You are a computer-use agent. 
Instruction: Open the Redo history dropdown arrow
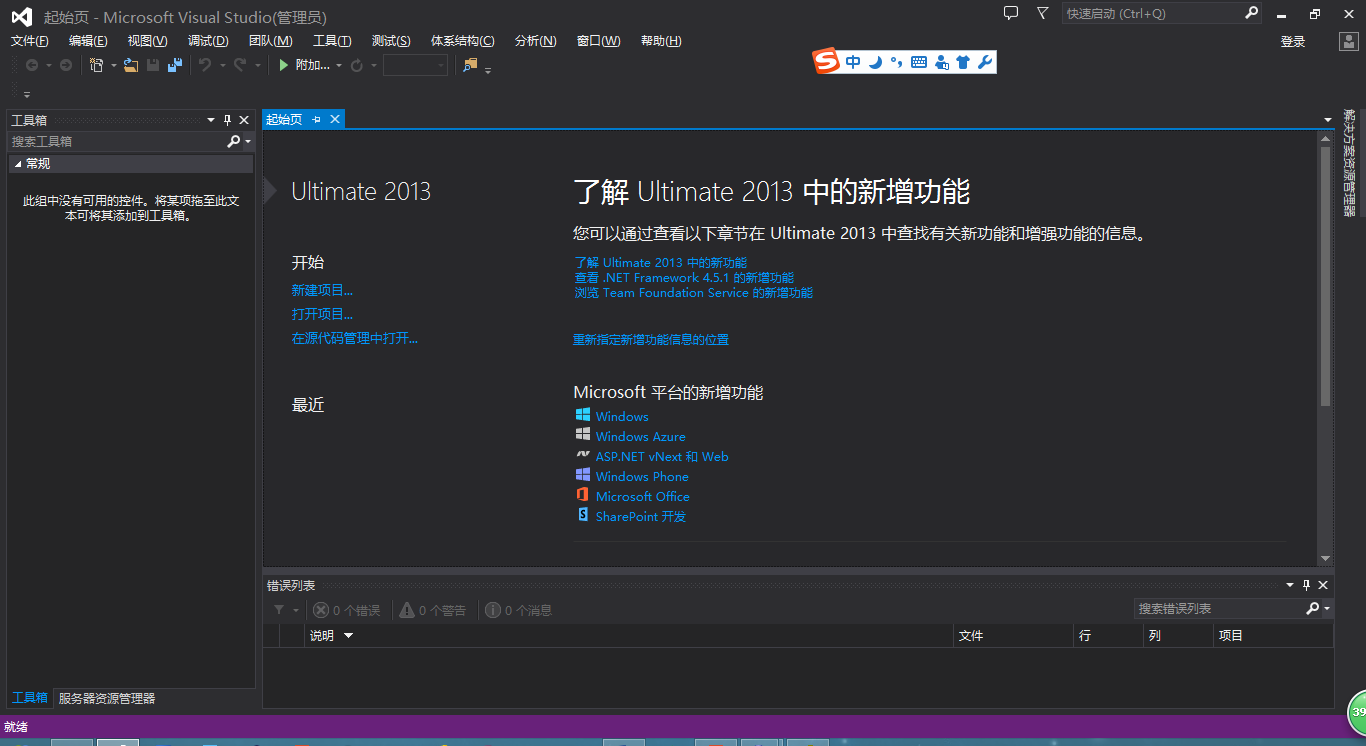pyautogui.click(x=257, y=65)
